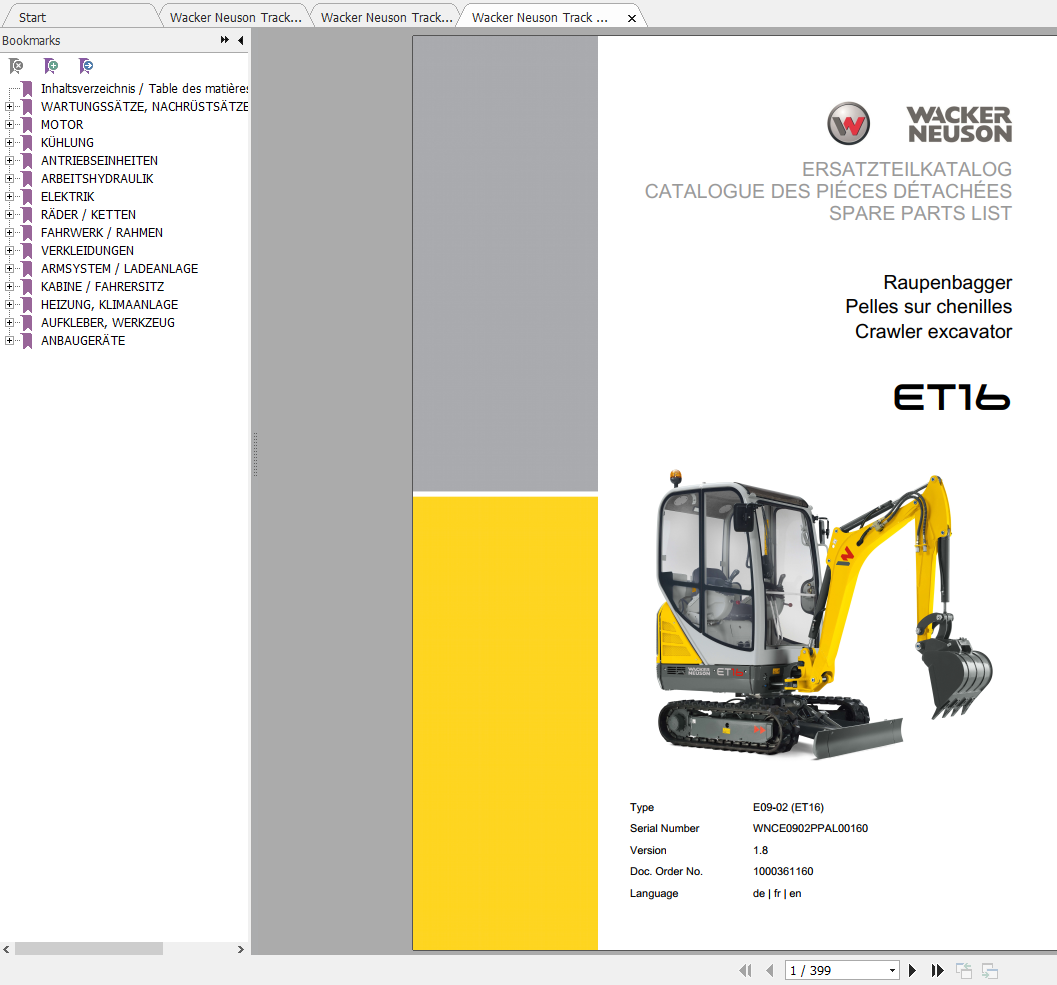
Task: Click the last page navigation icon
Action: [938, 970]
